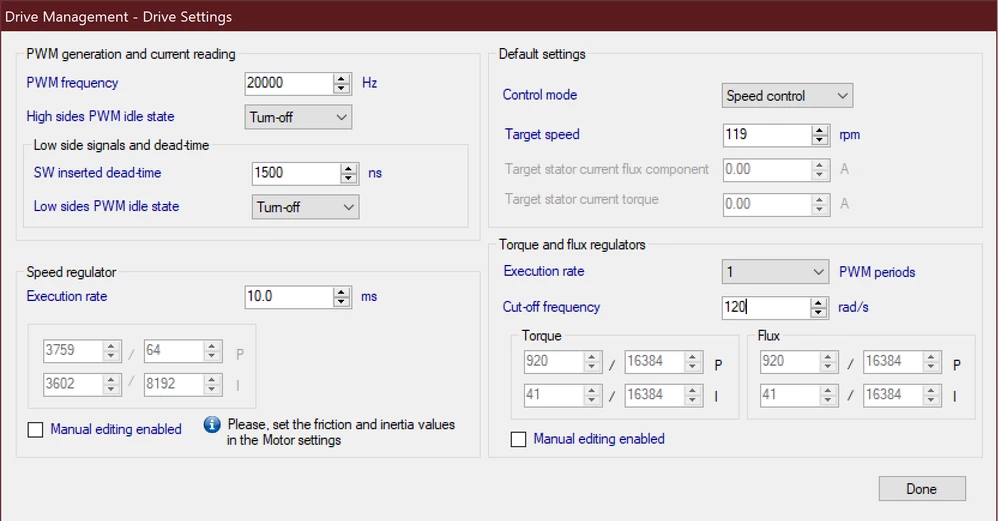Open High sides PWM idle state dropdown

click(298, 117)
